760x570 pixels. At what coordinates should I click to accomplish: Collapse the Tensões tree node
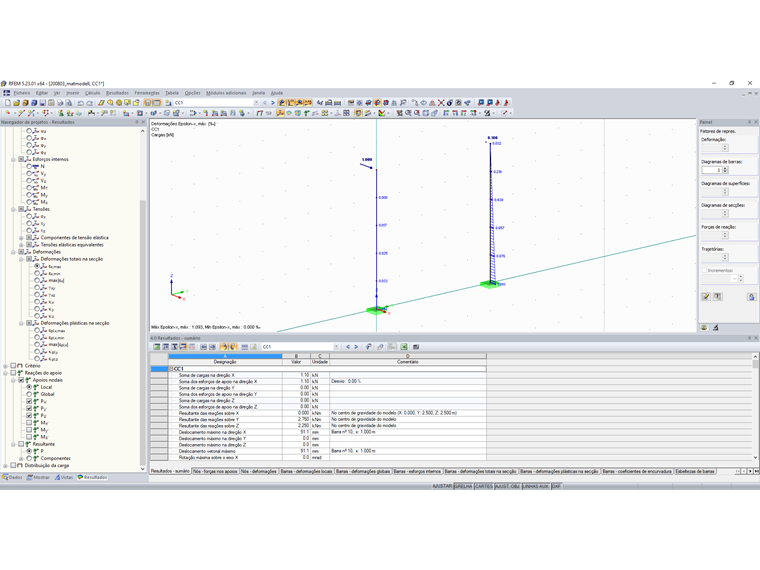click(x=14, y=209)
